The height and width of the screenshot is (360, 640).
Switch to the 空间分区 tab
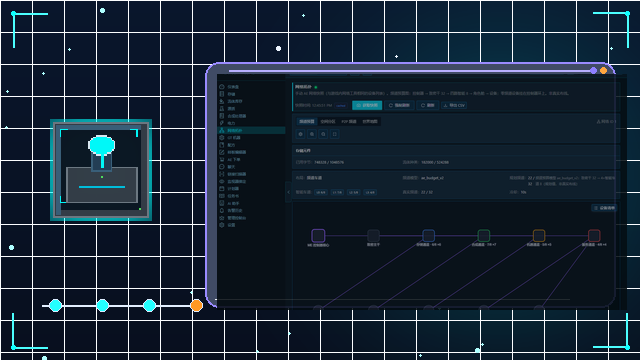click(328, 122)
